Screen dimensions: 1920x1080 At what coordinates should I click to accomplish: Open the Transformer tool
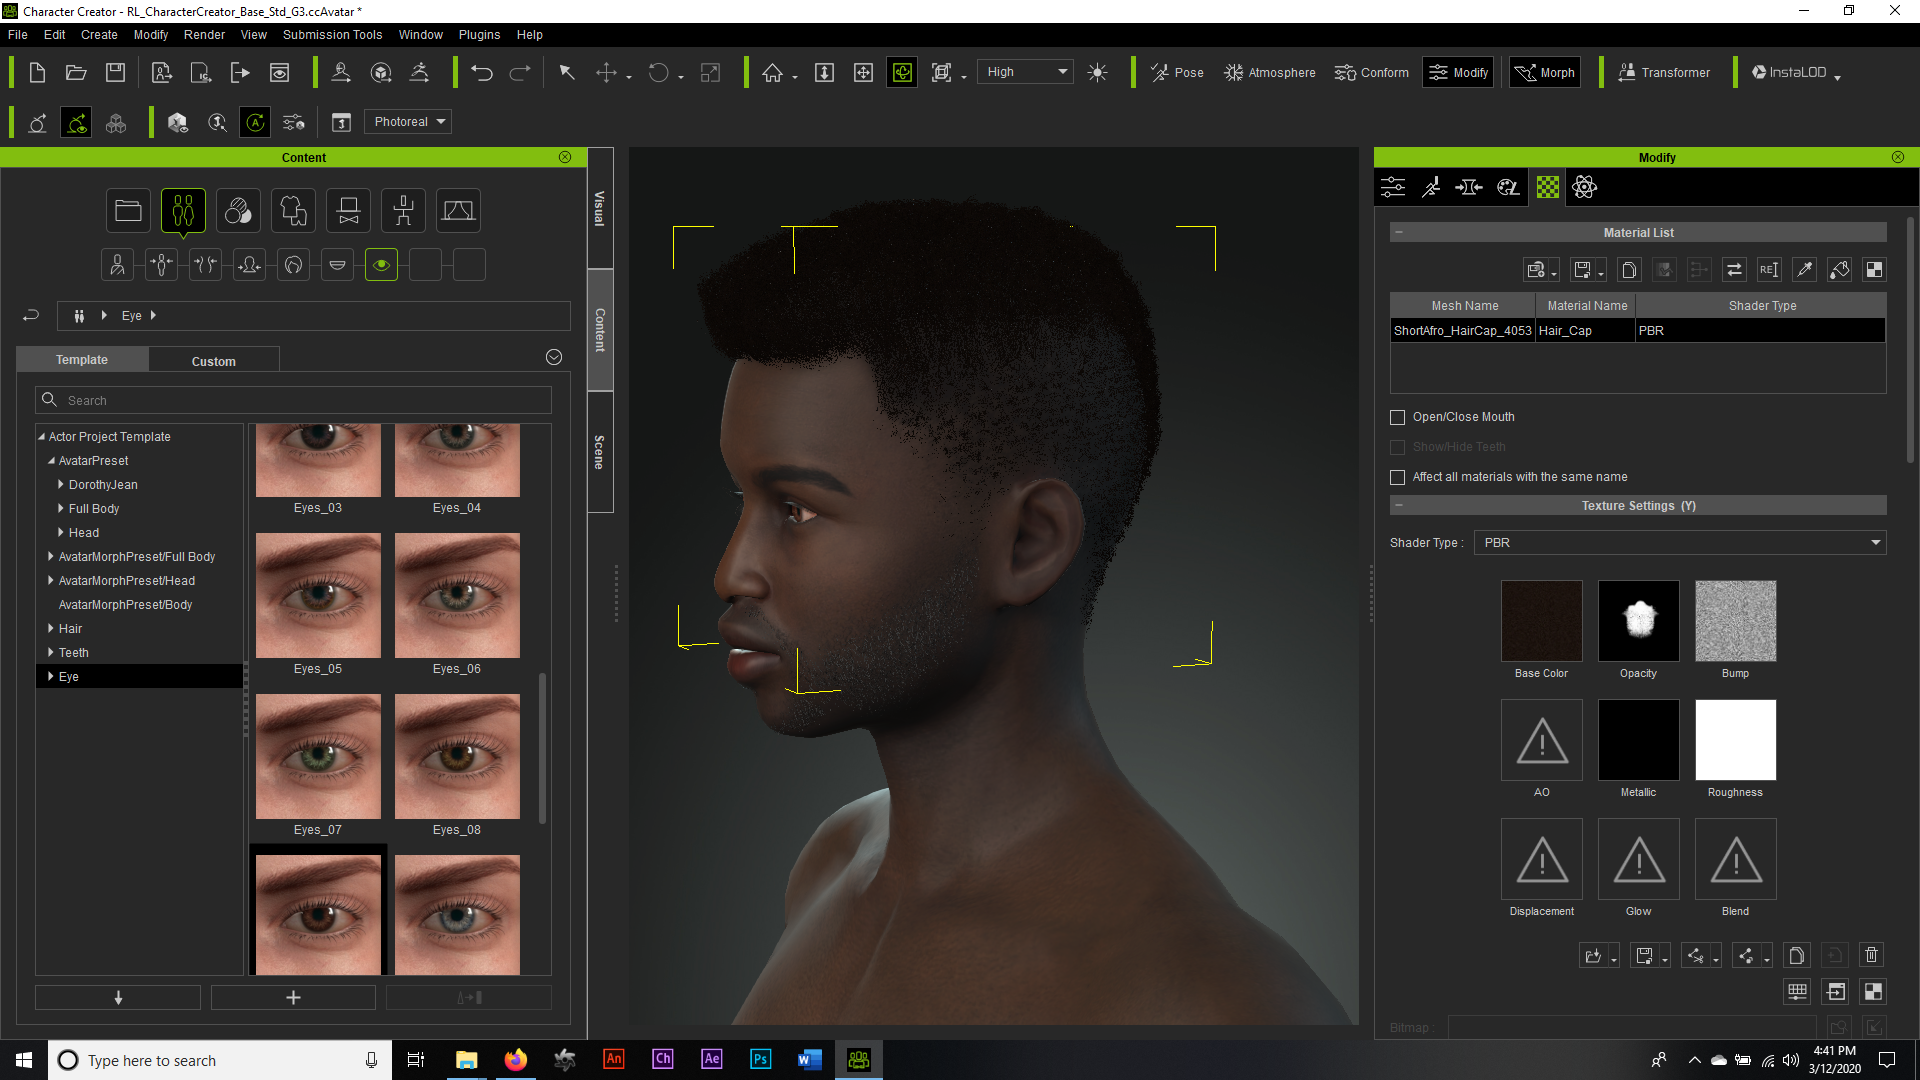pyautogui.click(x=1664, y=72)
